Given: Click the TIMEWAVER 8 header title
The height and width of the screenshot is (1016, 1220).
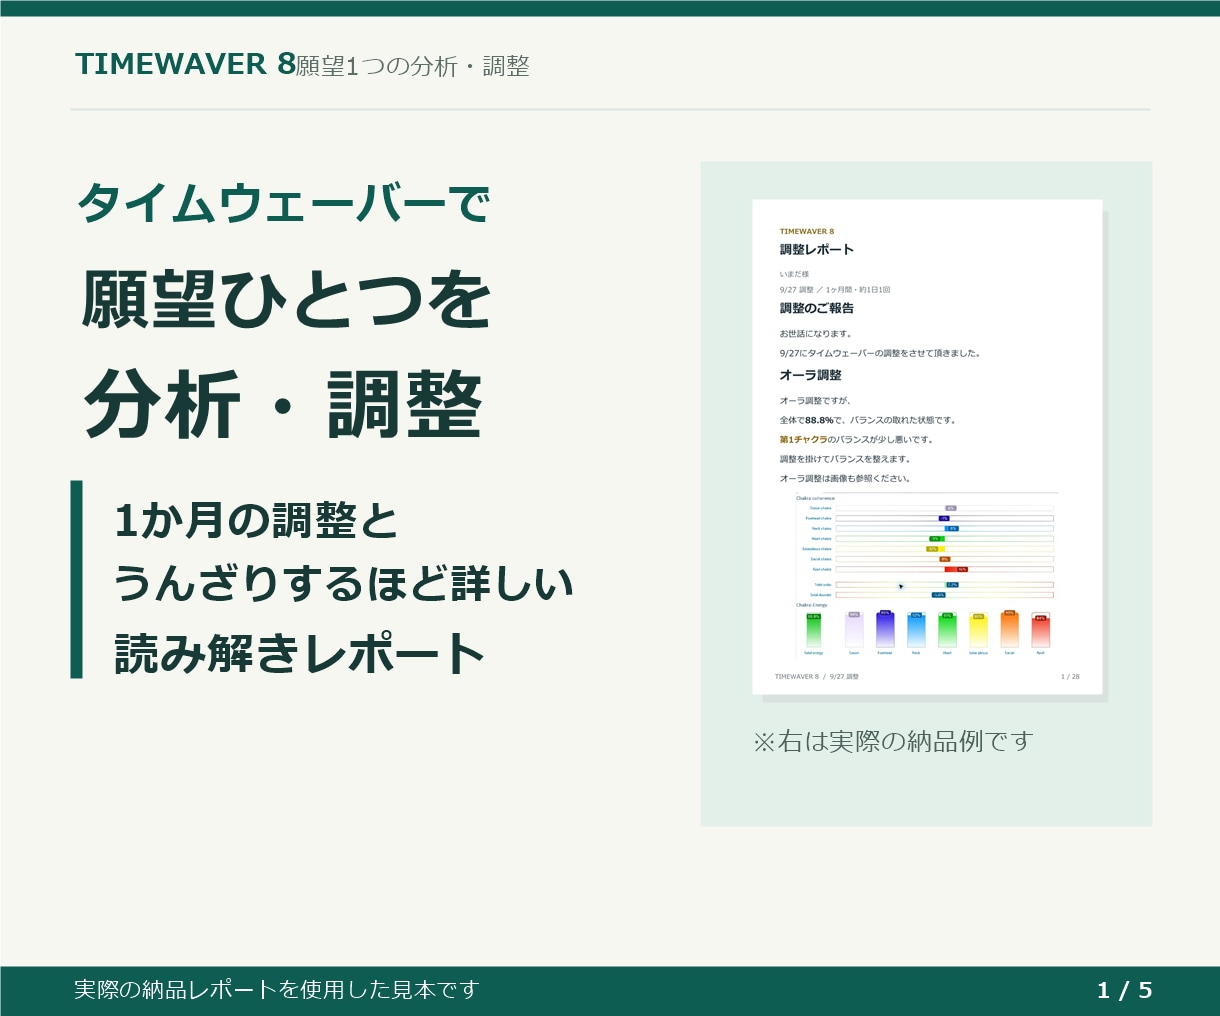Looking at the screenshot, I should pos(185,64).
